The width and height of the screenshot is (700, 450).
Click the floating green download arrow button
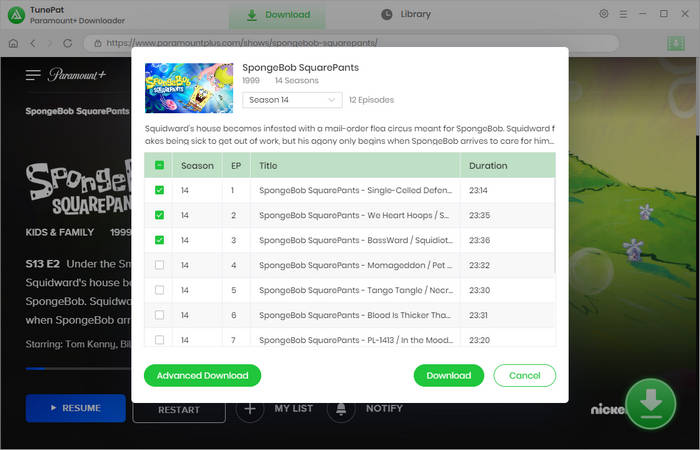pyautogui.click(x=651, y=404)
